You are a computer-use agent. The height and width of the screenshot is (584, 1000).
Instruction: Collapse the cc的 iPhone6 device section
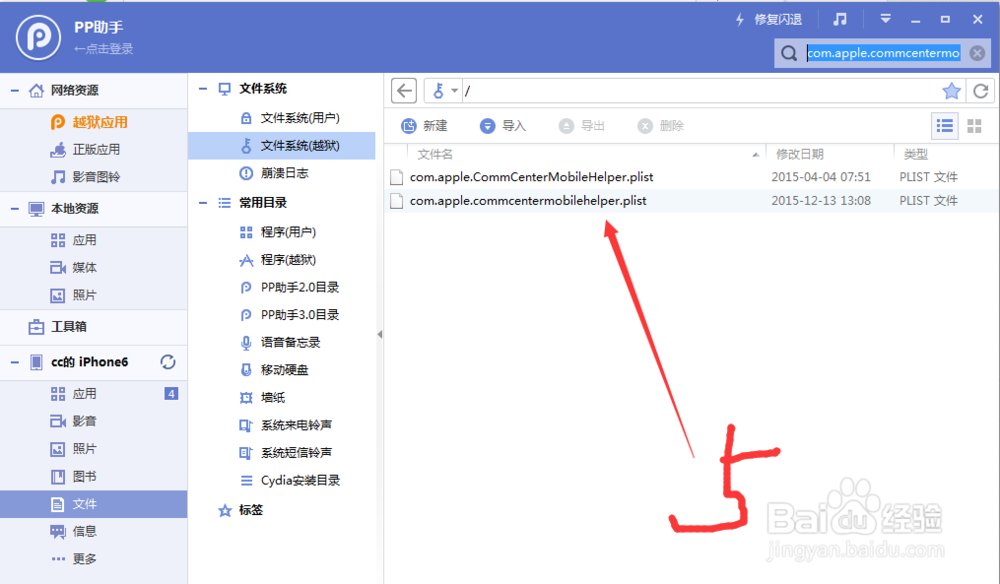point(14,362)
